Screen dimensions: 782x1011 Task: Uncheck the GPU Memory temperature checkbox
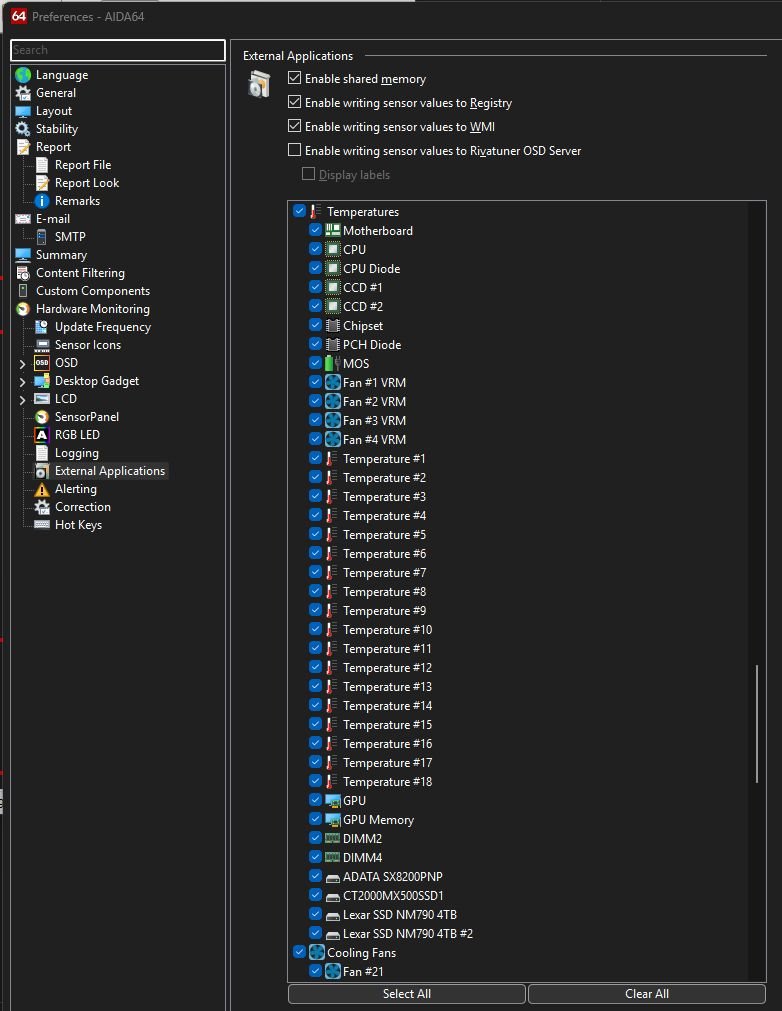click(x=316, y=820)
